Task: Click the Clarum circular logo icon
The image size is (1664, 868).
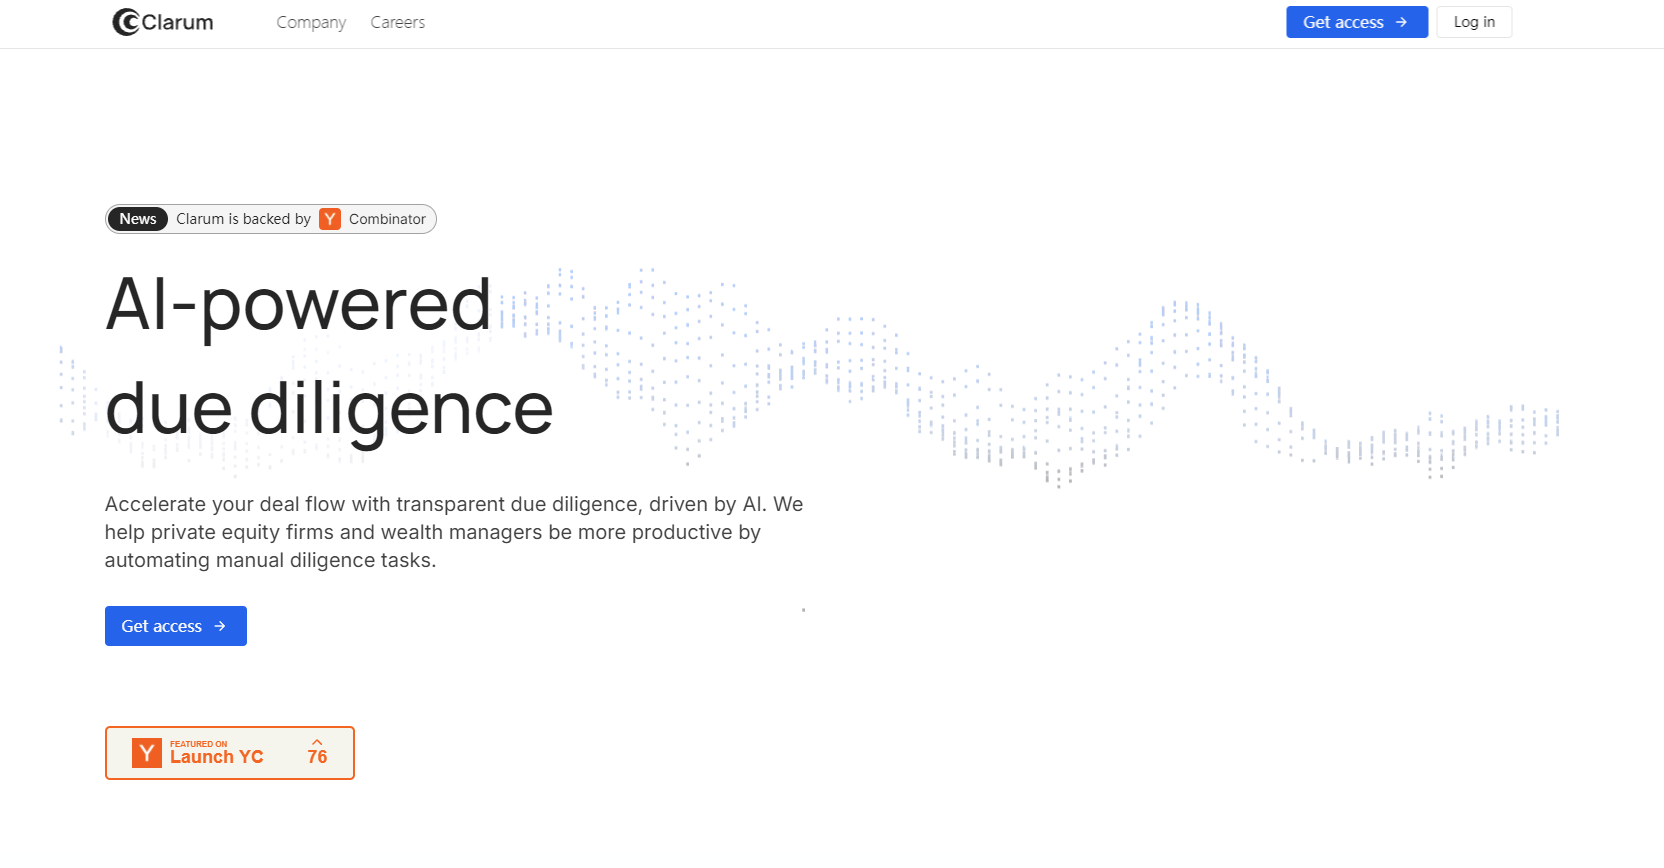Action: pyautogui.click(x=126, y=22)
